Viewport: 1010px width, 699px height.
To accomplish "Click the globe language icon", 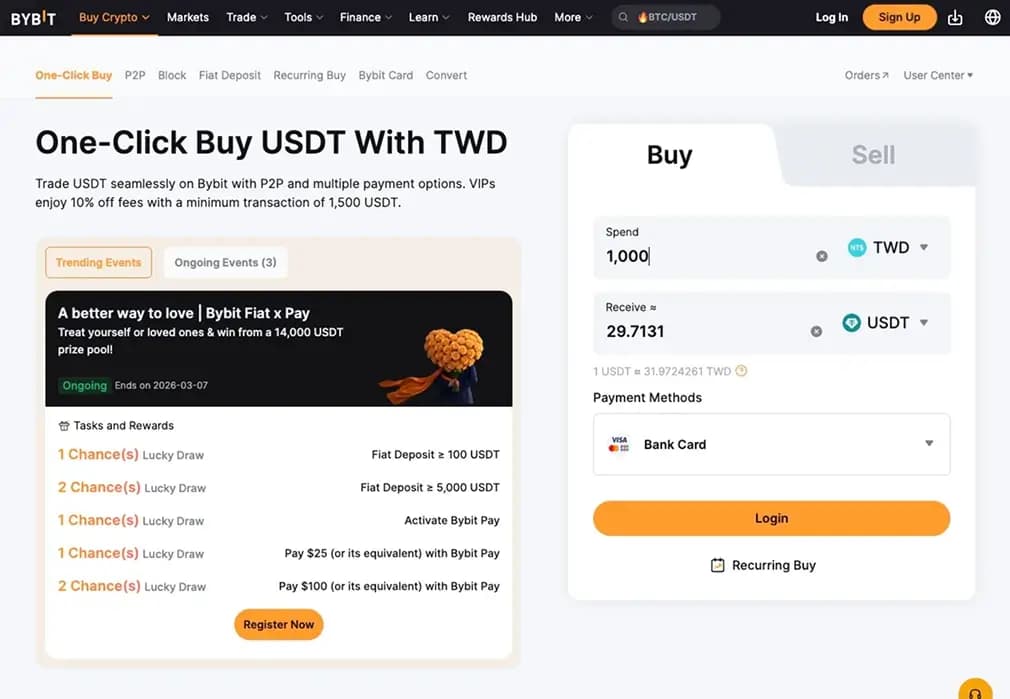I will (x=992, y=17).
